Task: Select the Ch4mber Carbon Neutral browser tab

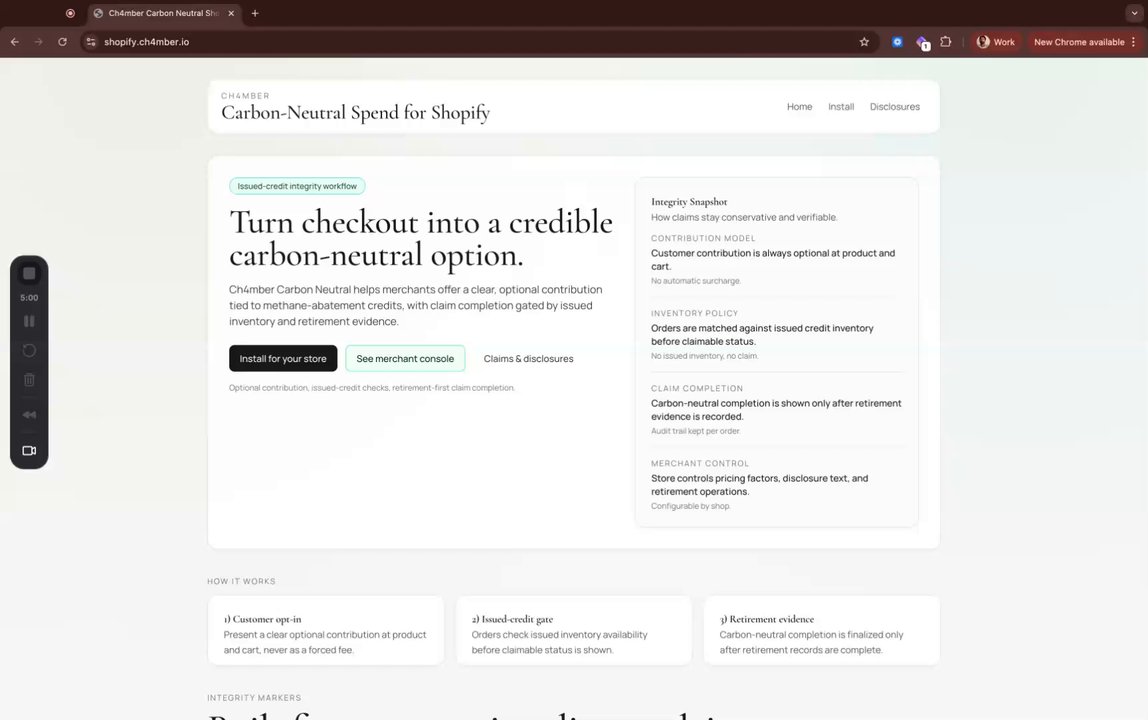Action: (165, 13)
